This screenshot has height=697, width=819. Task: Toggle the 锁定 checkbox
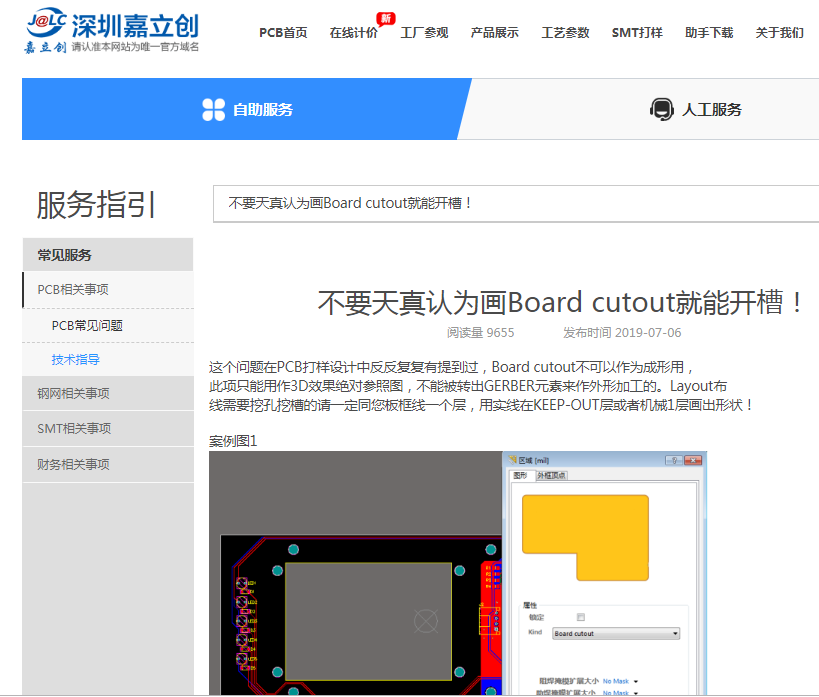[581, 617]
